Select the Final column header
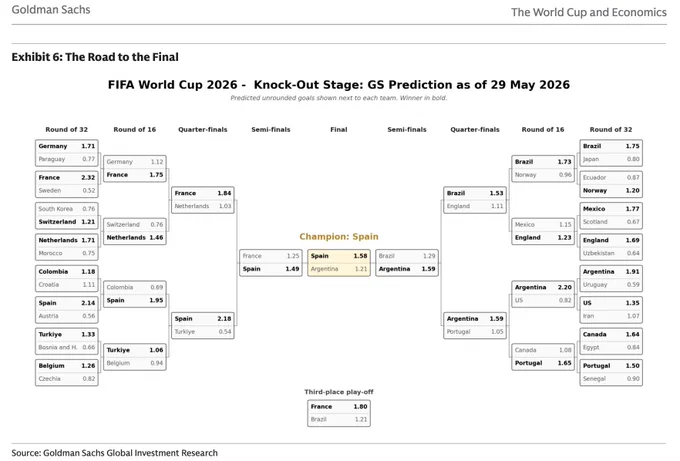The width and height of the screenshot is (680, 461). tap(339, 129)
